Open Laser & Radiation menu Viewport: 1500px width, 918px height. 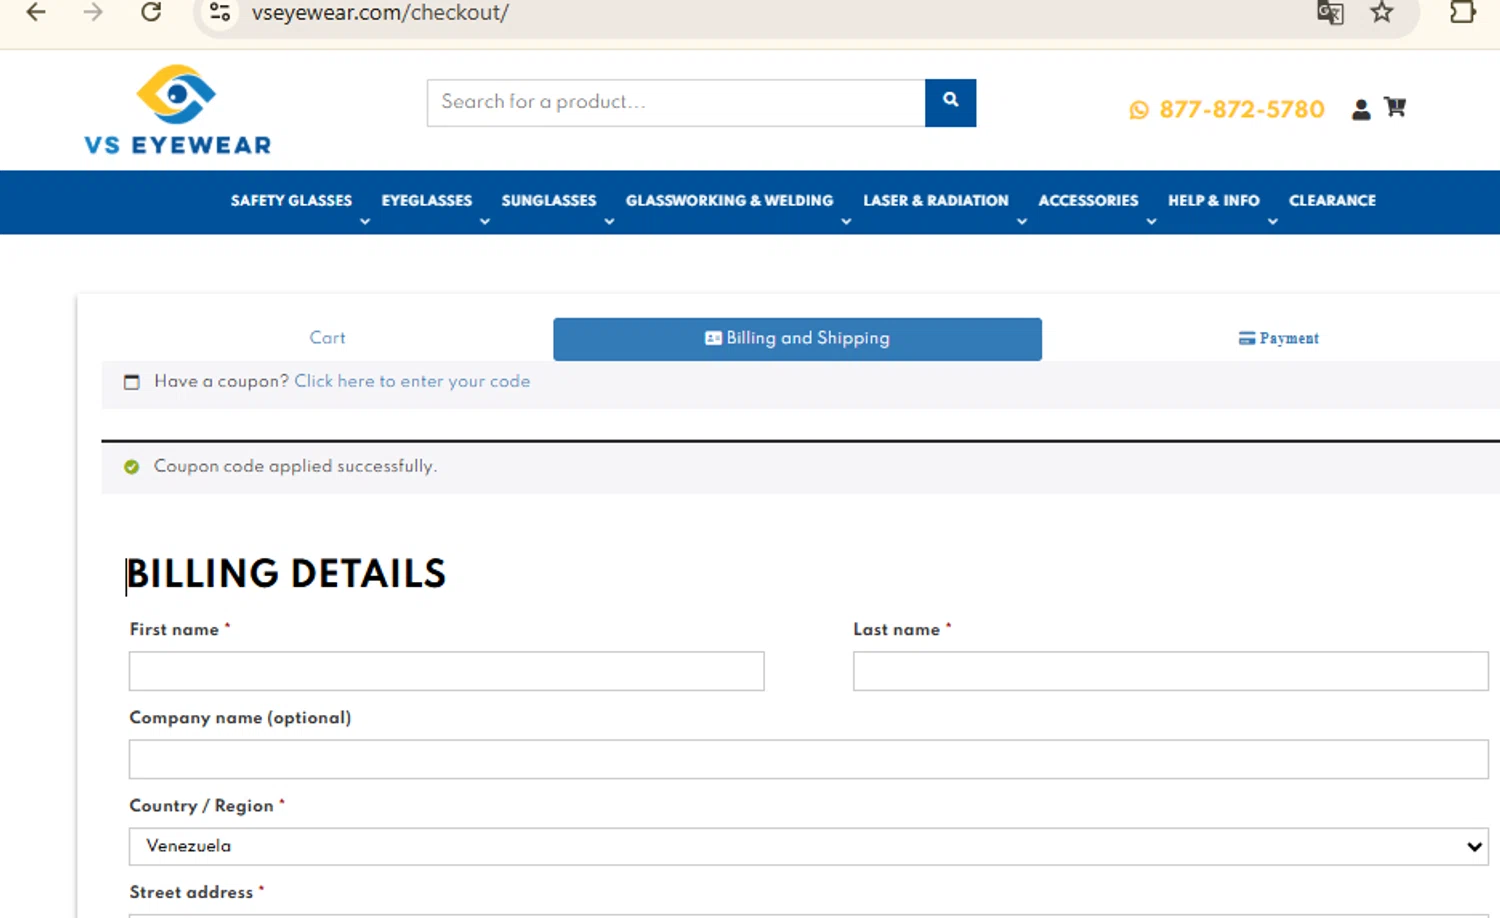pyautogui.click(x=935, y=200)
